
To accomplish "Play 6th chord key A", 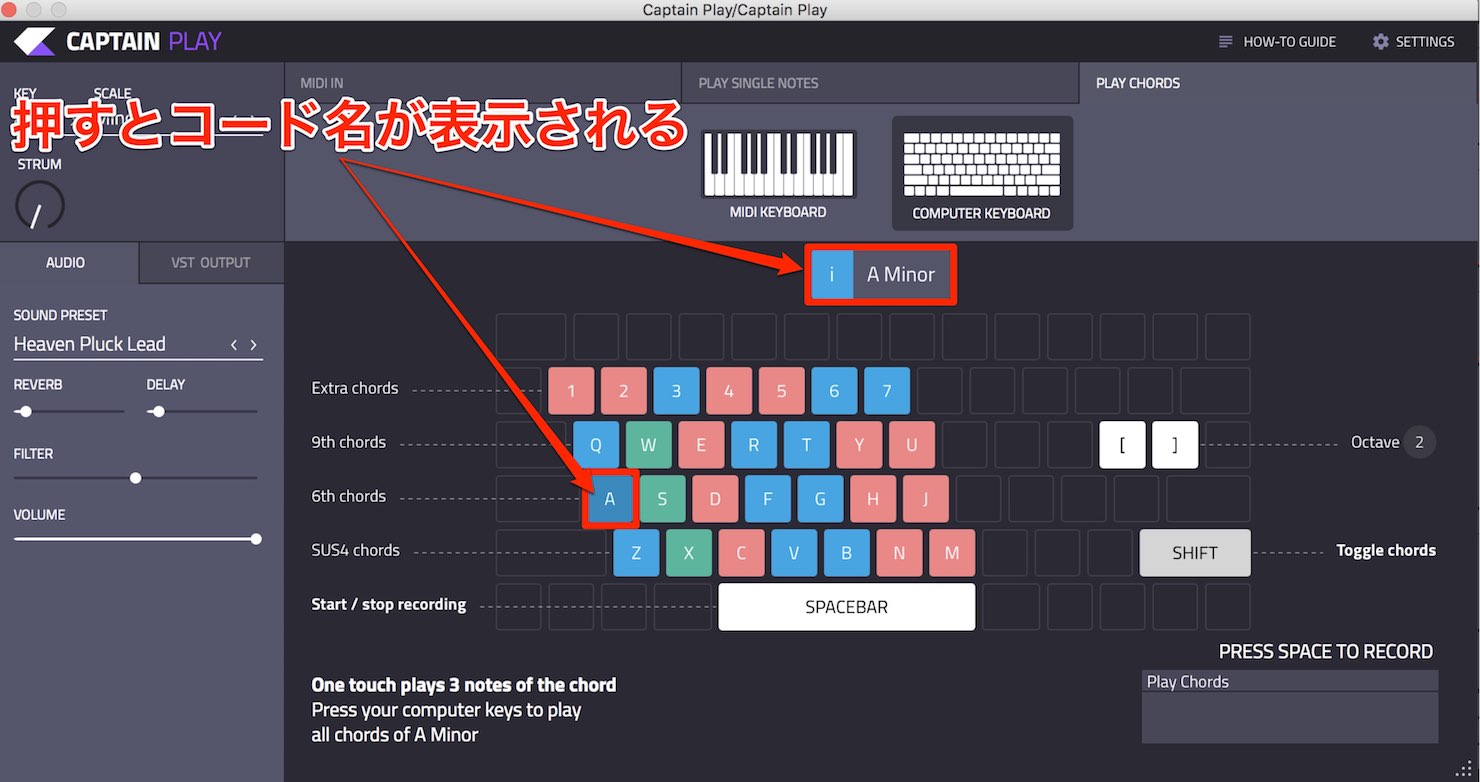I will tap(610, 499).
